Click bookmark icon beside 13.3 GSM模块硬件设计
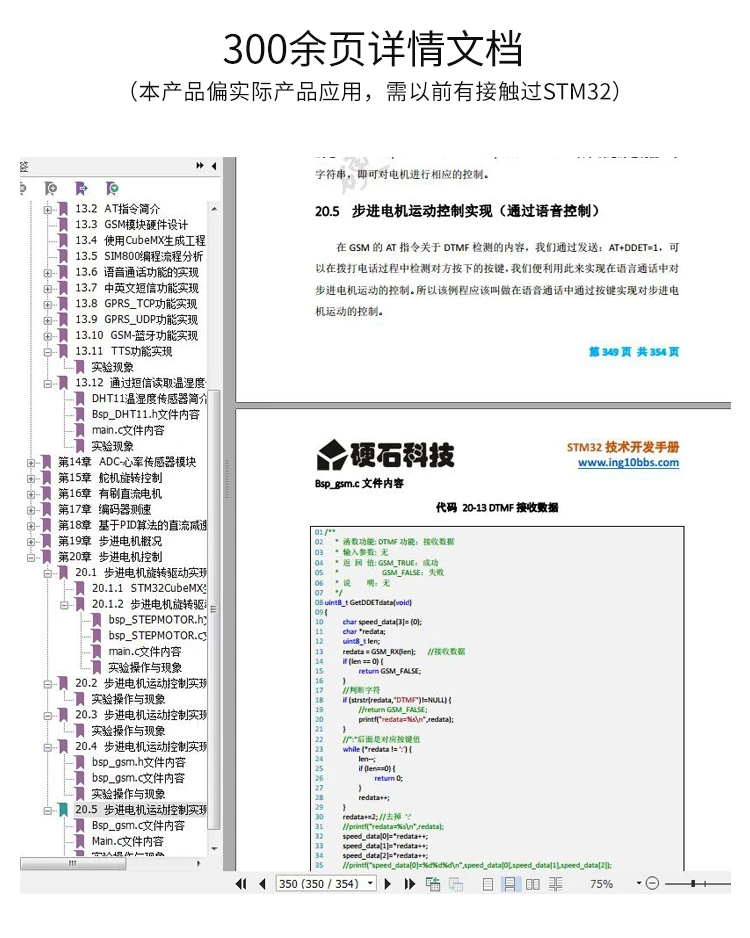 coord(63,224)
